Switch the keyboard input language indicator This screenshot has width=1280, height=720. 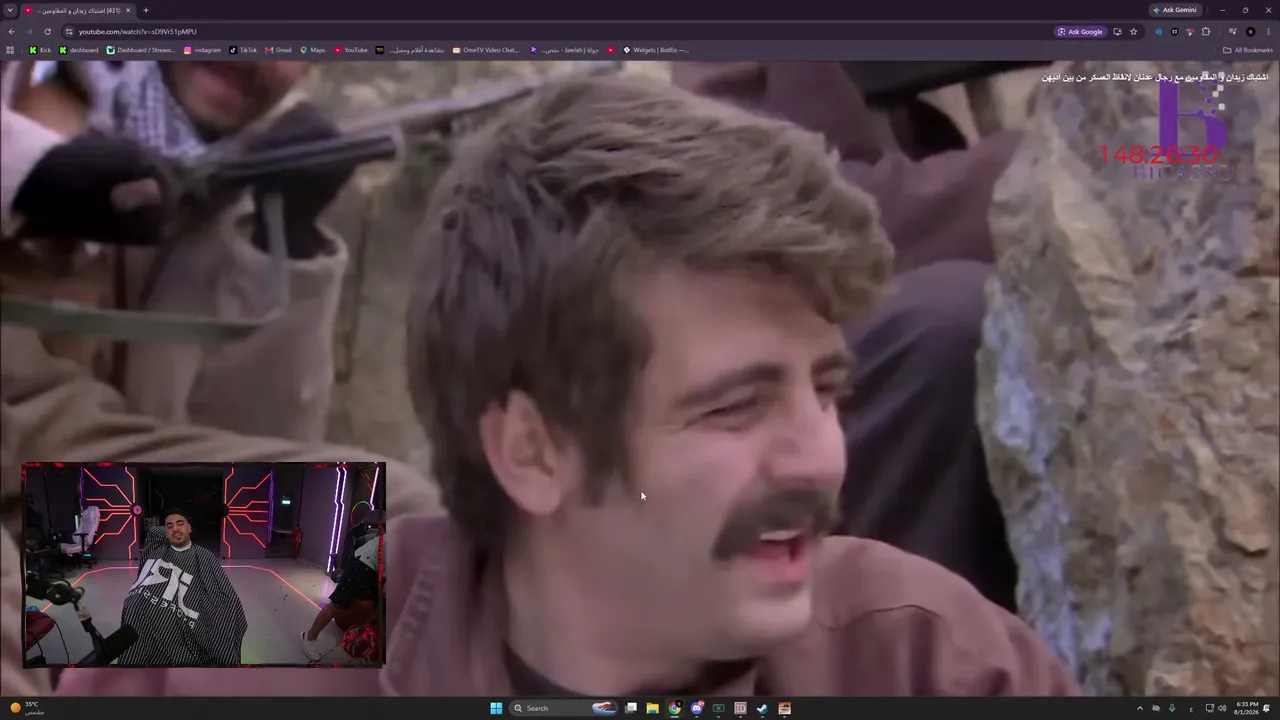point(1191,708)
